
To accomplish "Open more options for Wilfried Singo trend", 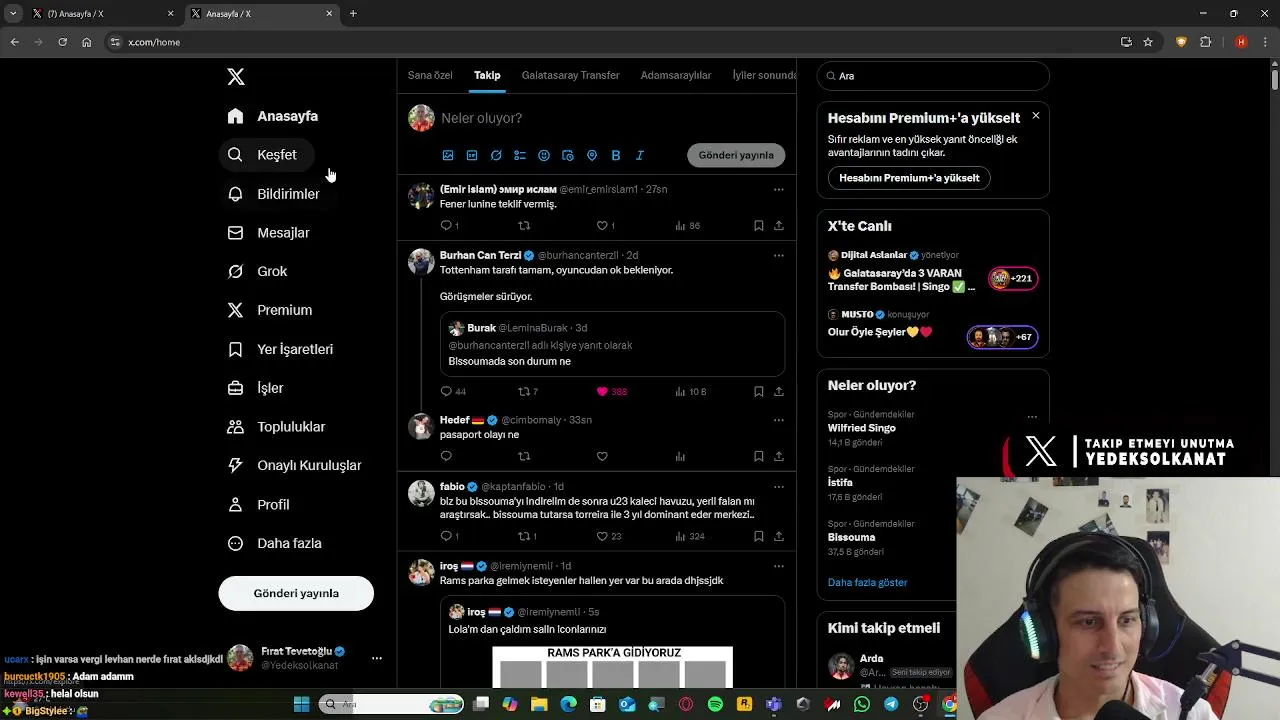I will pyautogui.click(x=1032, y=416).
